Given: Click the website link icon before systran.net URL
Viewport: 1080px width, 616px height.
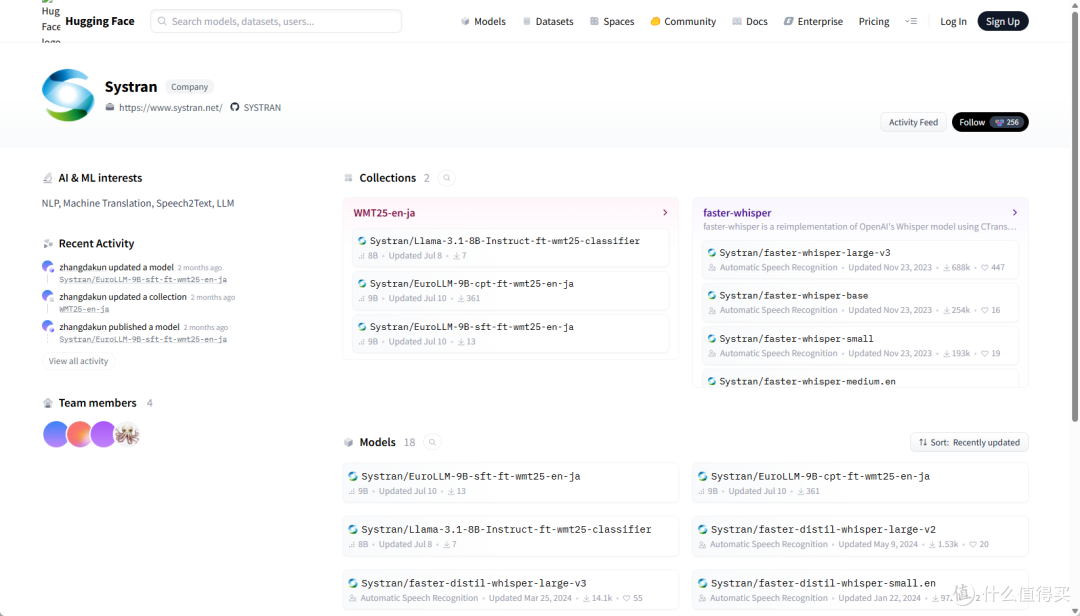Looking at the screenshot, I should (110, 107).
